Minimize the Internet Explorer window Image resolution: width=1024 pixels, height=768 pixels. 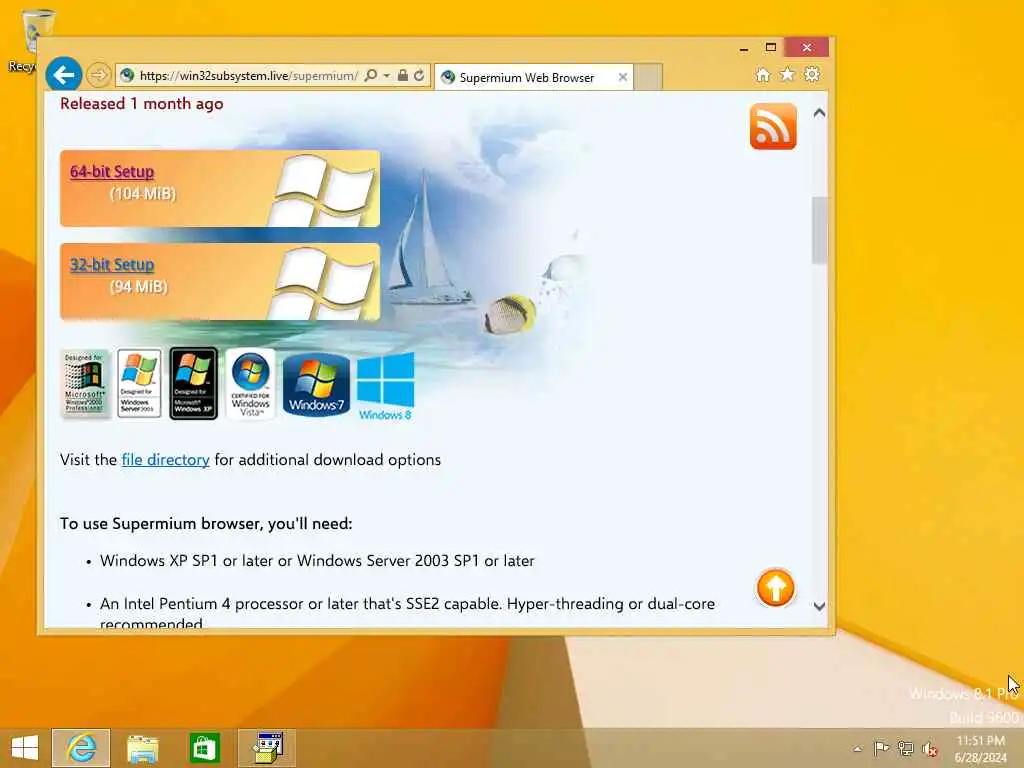coord(744,48)
